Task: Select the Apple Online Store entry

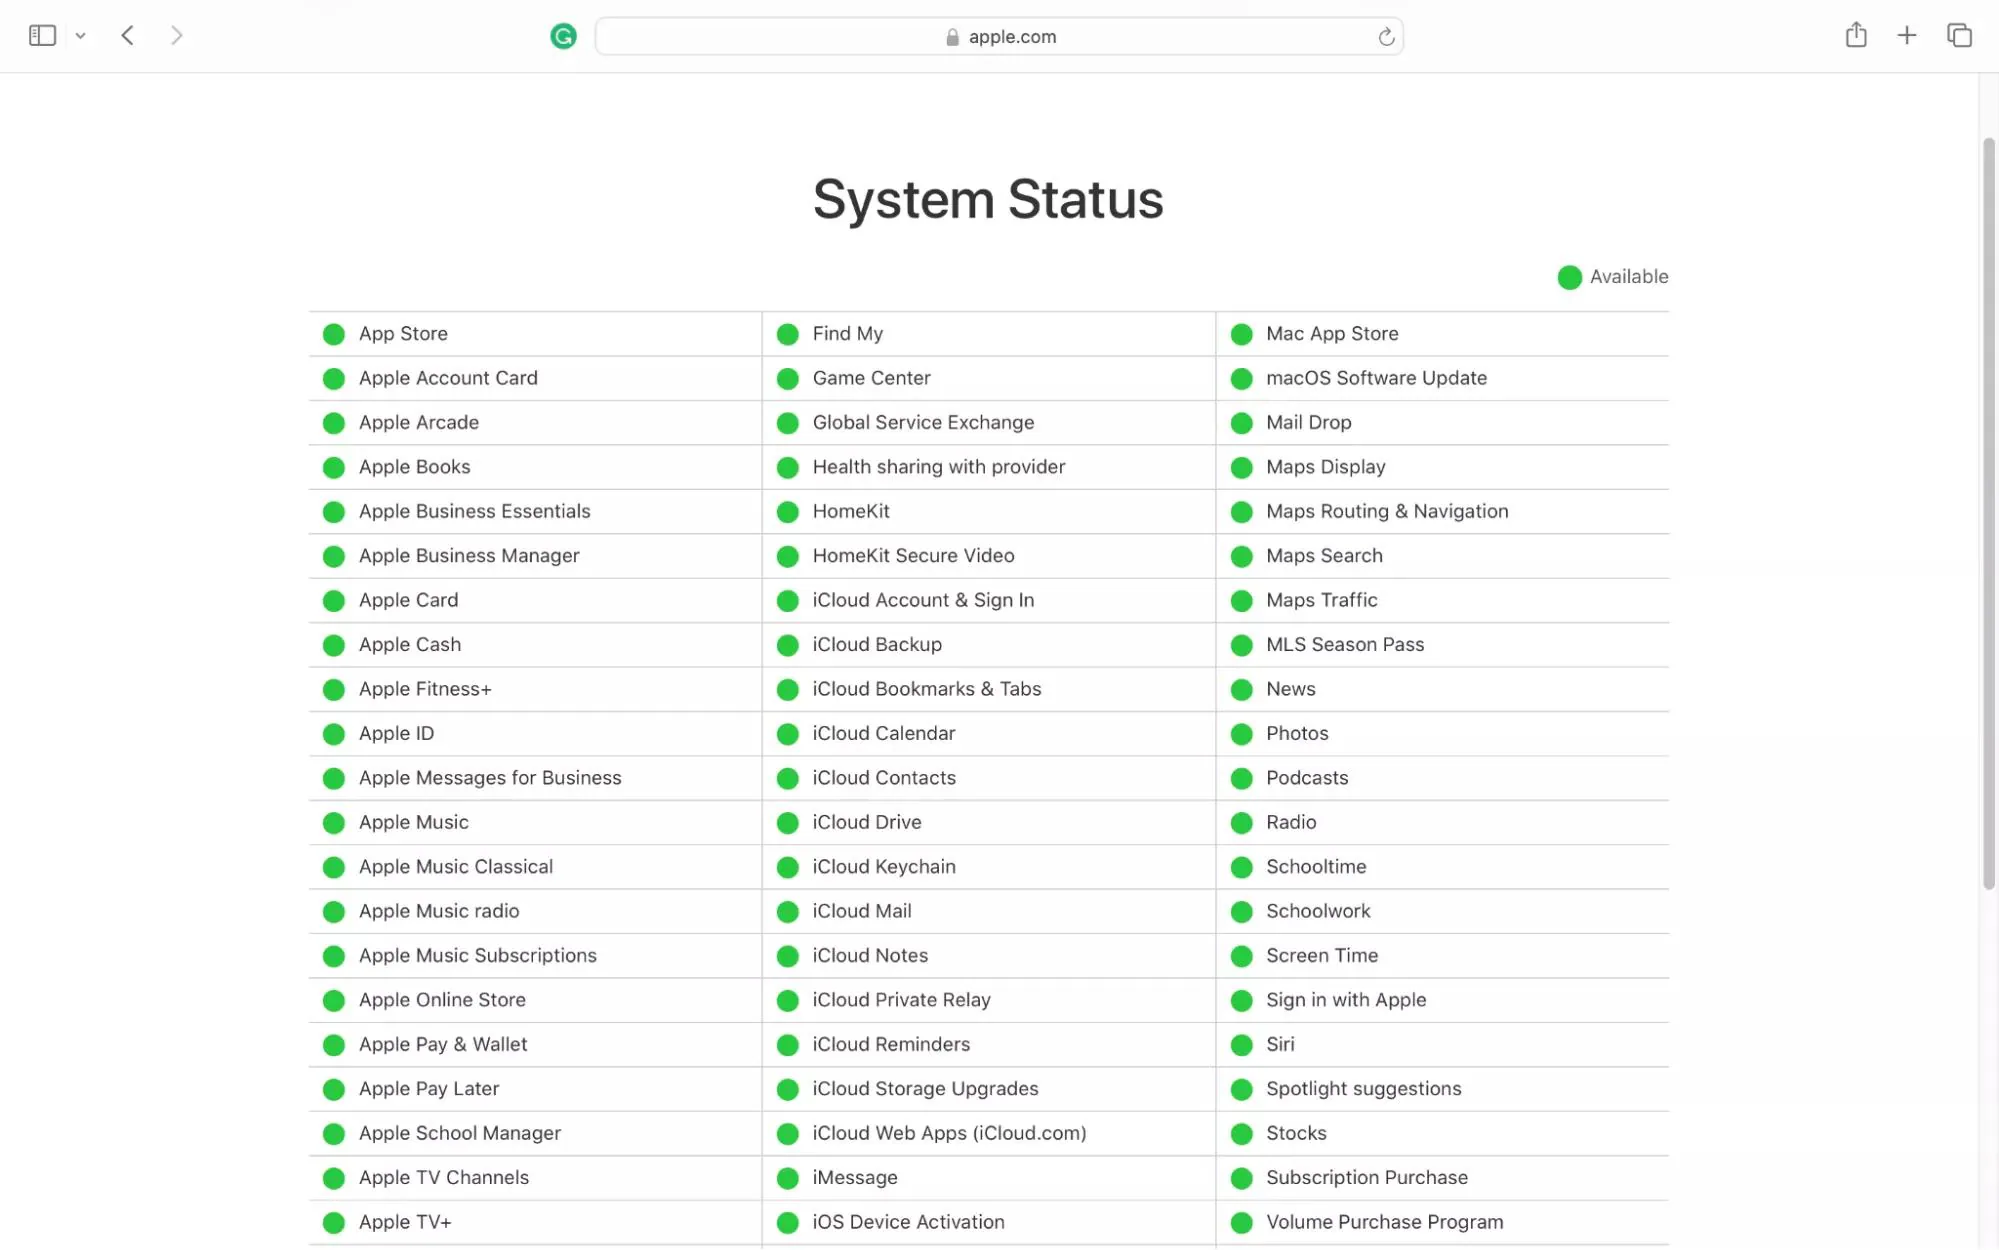Action: tap(442, 1000)
